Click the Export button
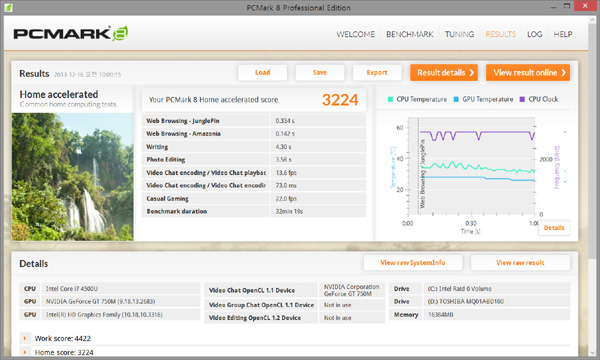Screen dimensions: 600x360 (377, 73)
